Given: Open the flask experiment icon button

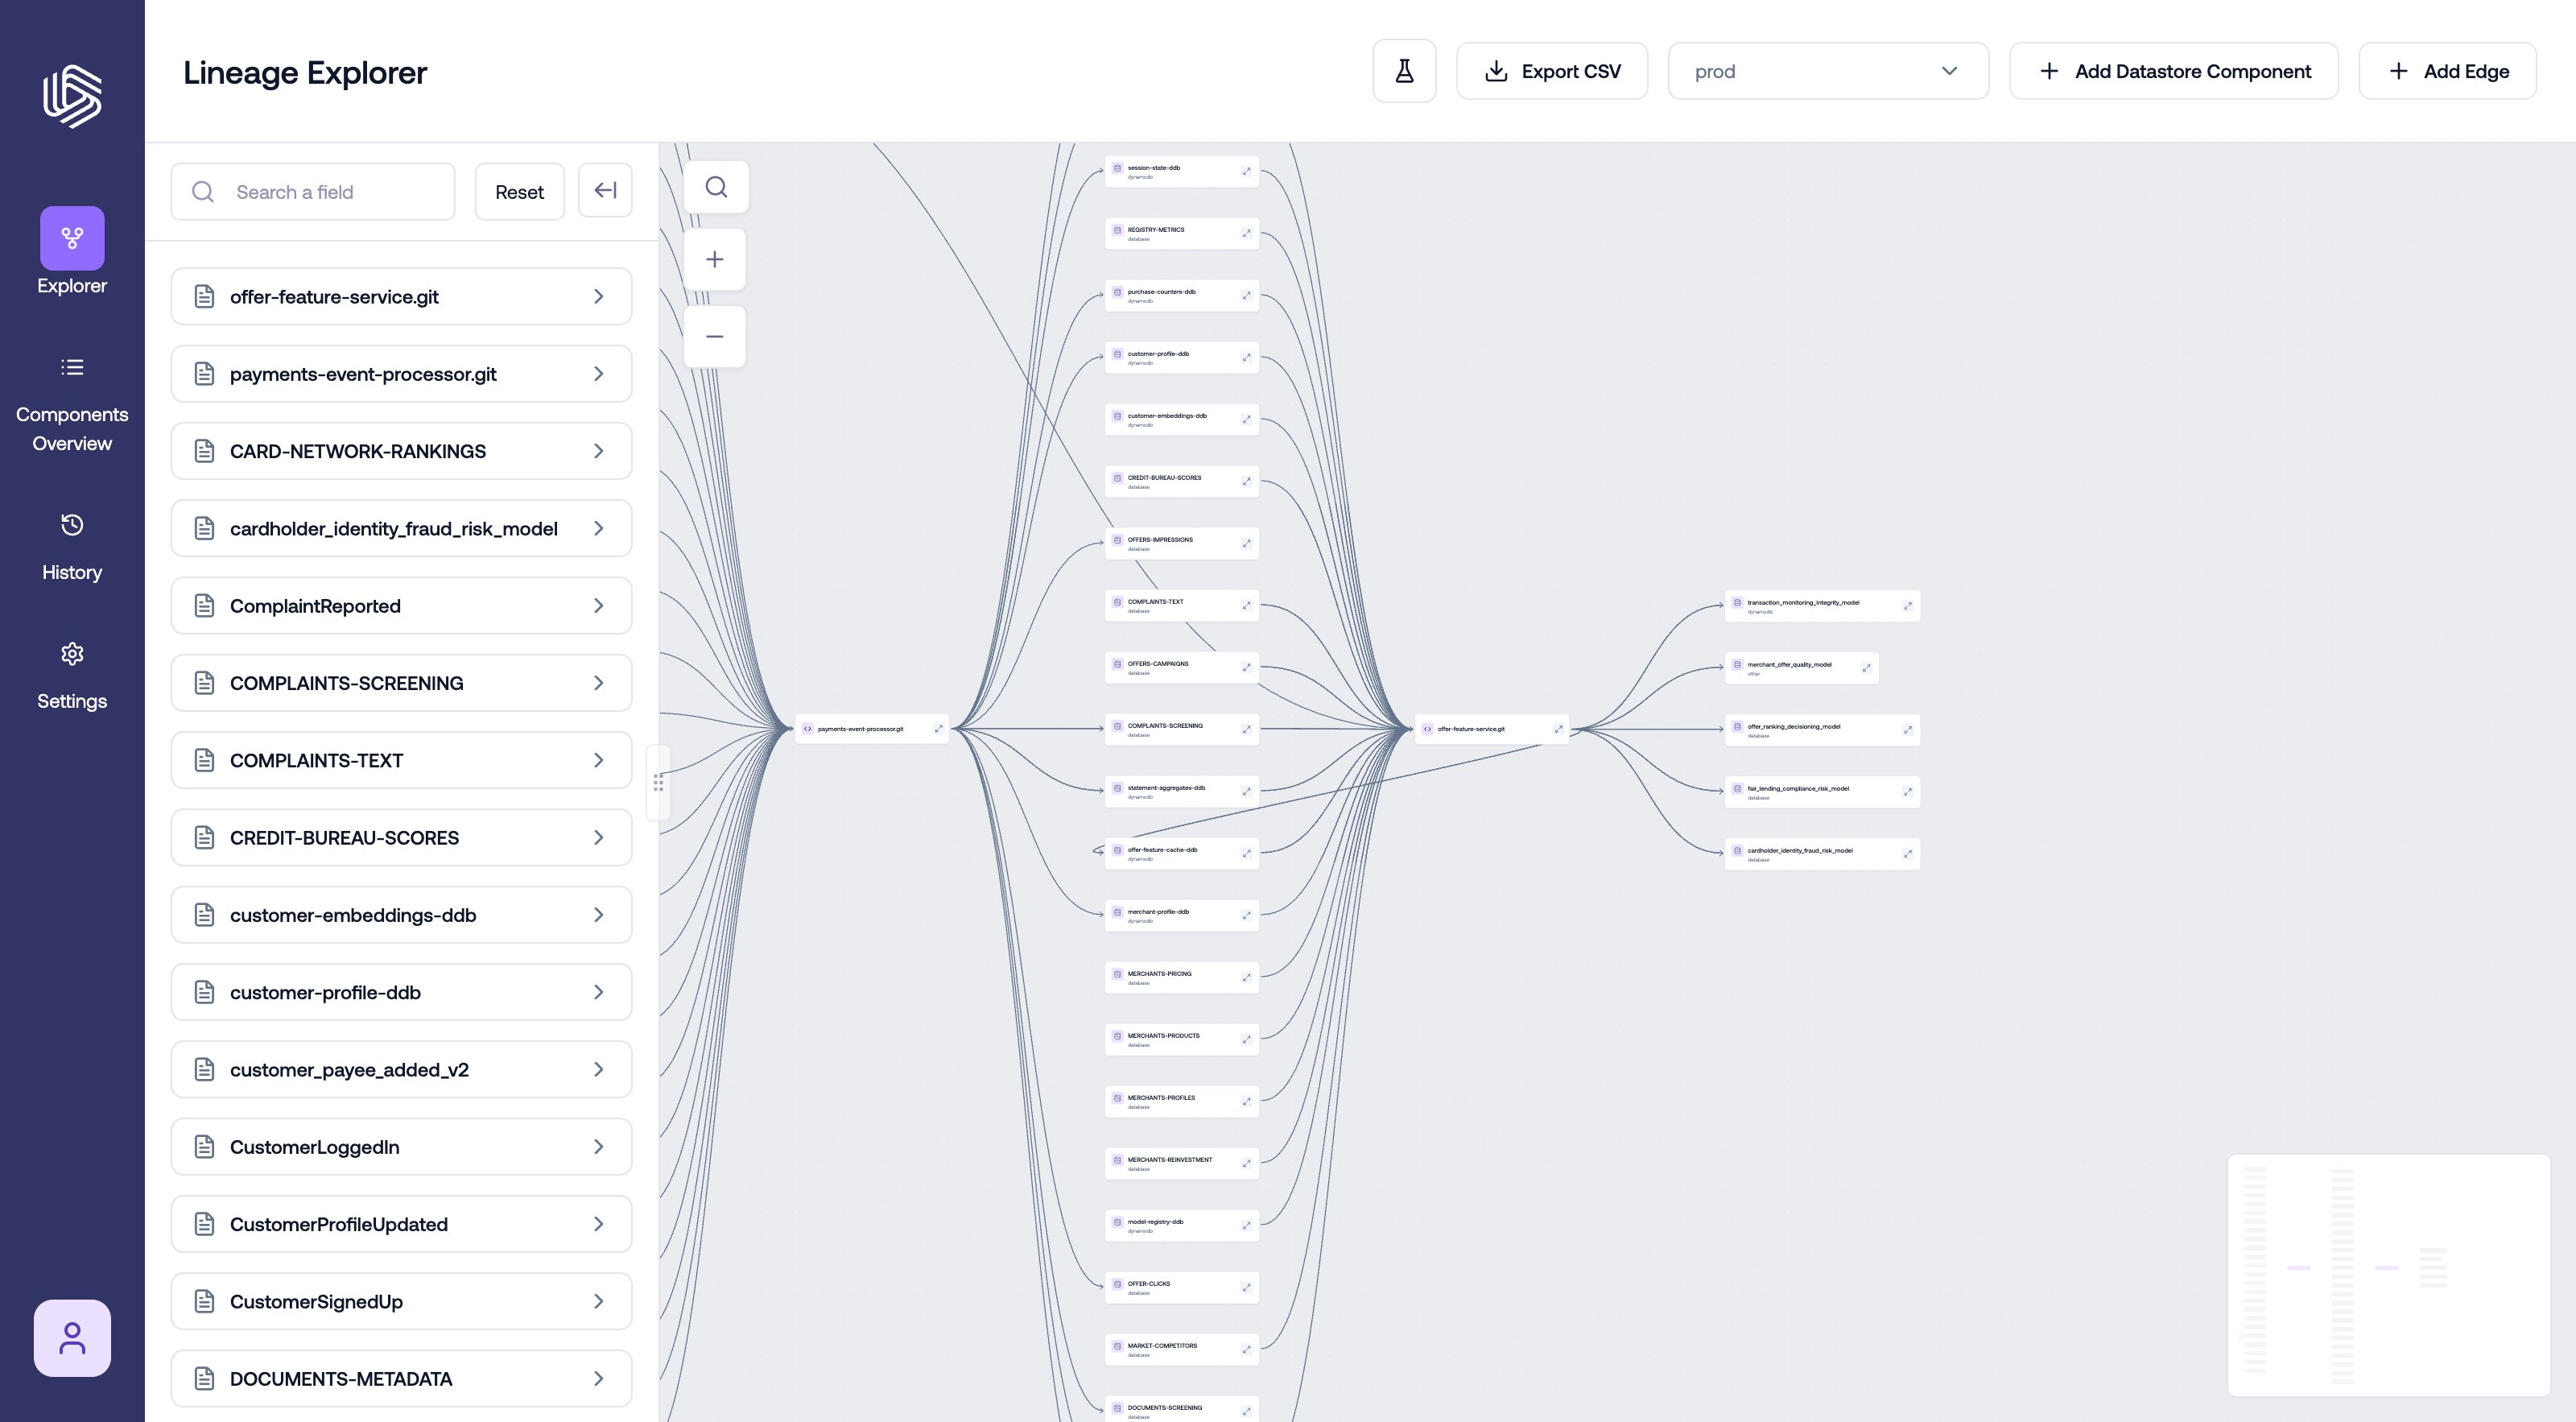Looking at the screenshot, I should click(x=1404, y=71).
